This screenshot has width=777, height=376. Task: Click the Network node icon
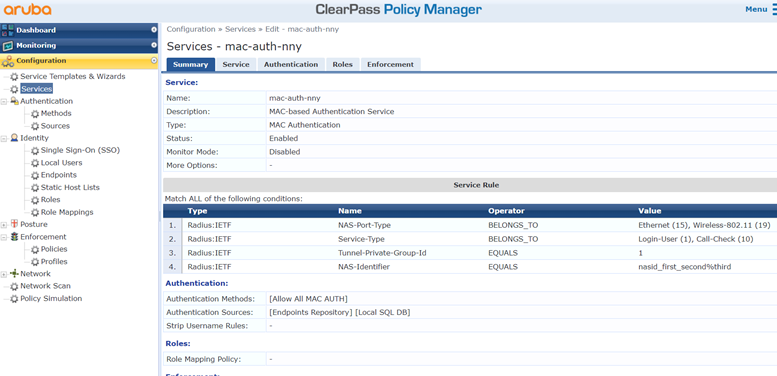pyautogui.click(x=14, y=273)
